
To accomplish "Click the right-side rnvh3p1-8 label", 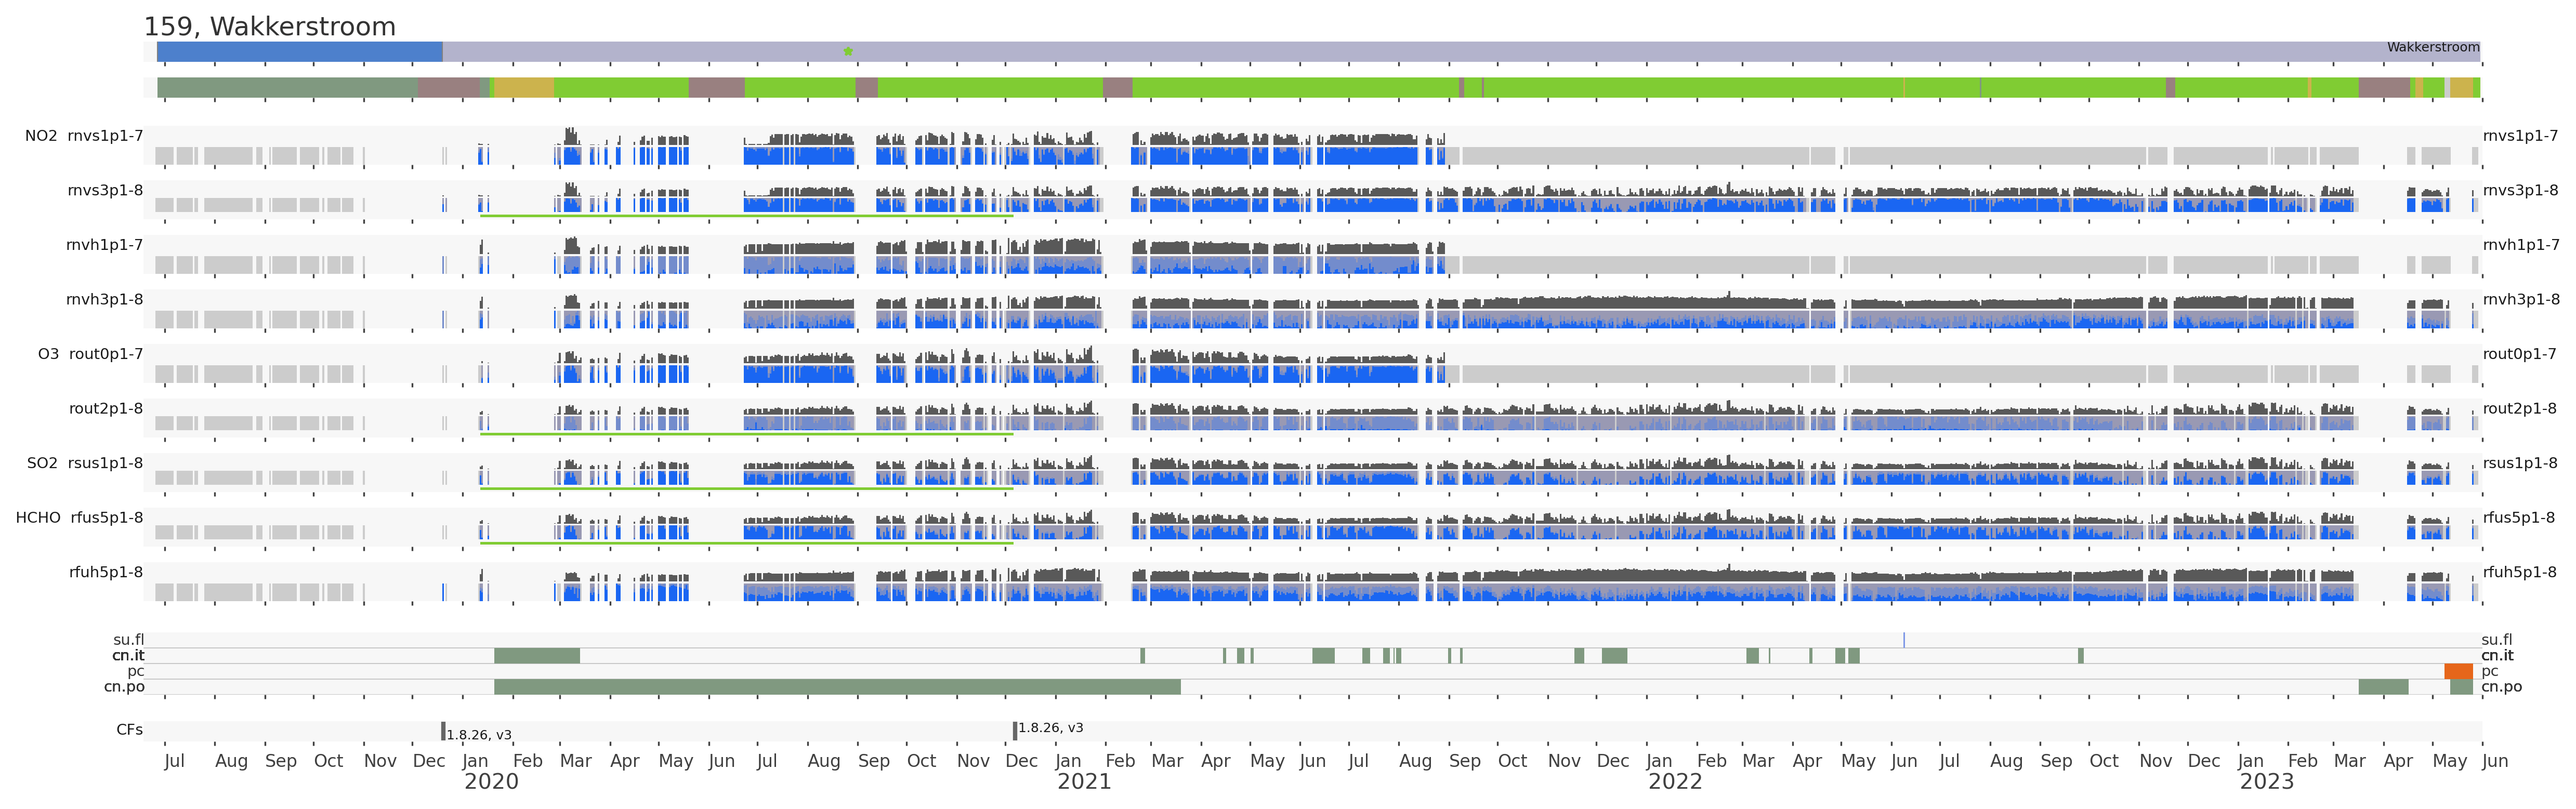I will pyautogui.click(x=2520, y=299).
